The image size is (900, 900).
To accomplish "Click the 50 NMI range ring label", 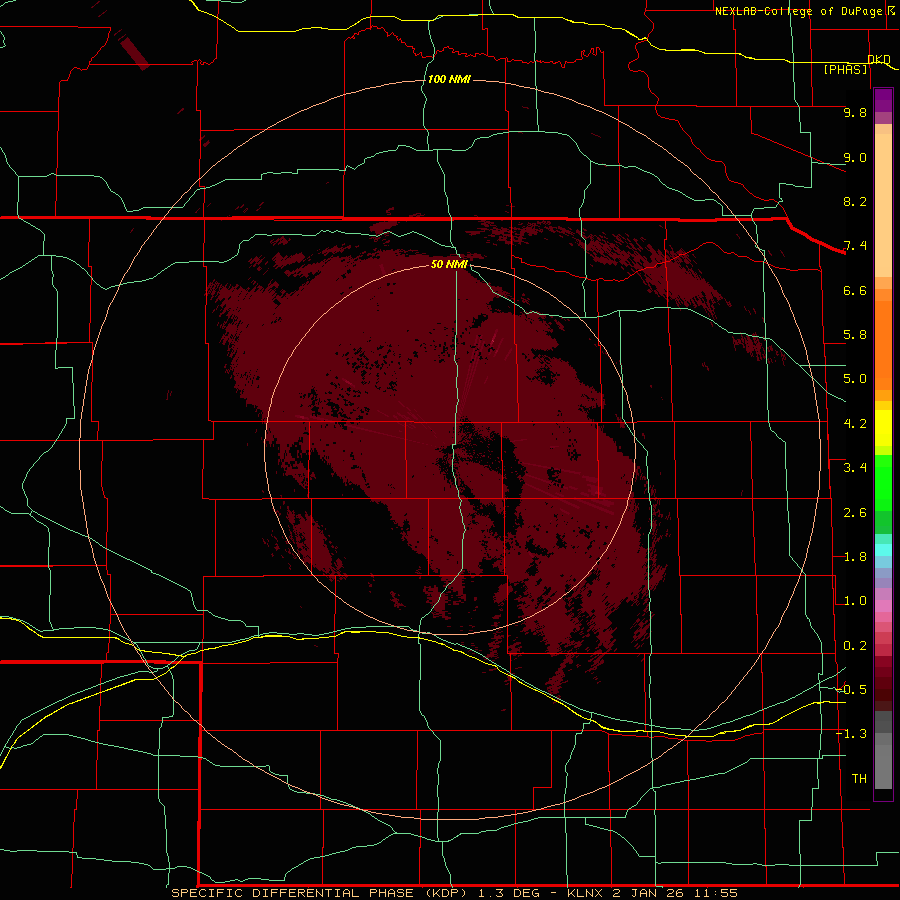I will tap(449, 264).
